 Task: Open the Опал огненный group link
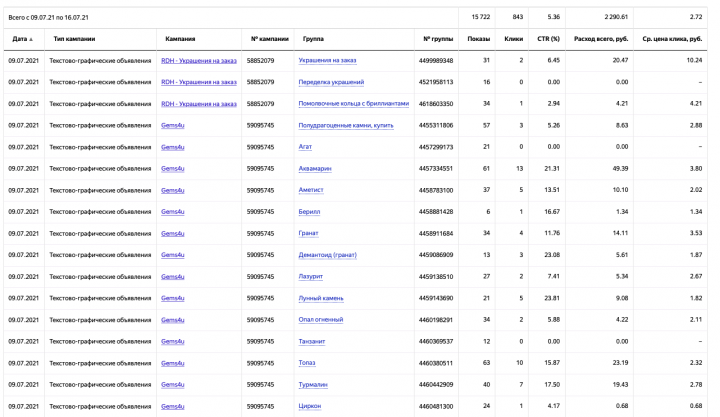click(x=321, y=320)
